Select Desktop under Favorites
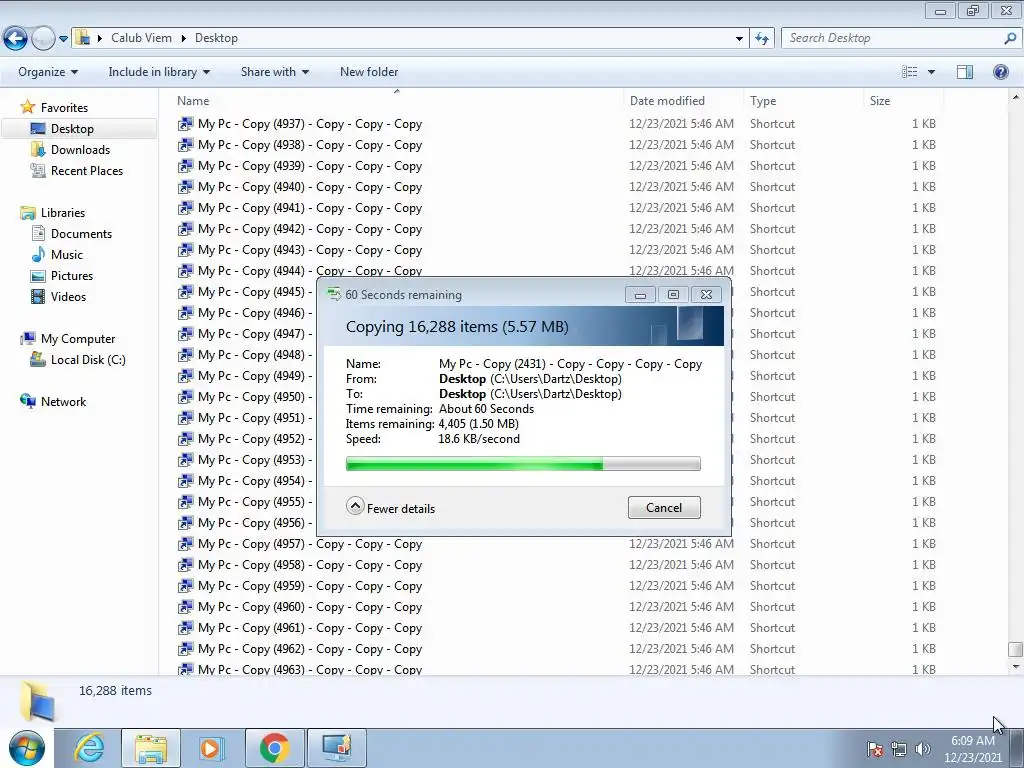Viewport: 1024px width, 768px height. point(72,129)
